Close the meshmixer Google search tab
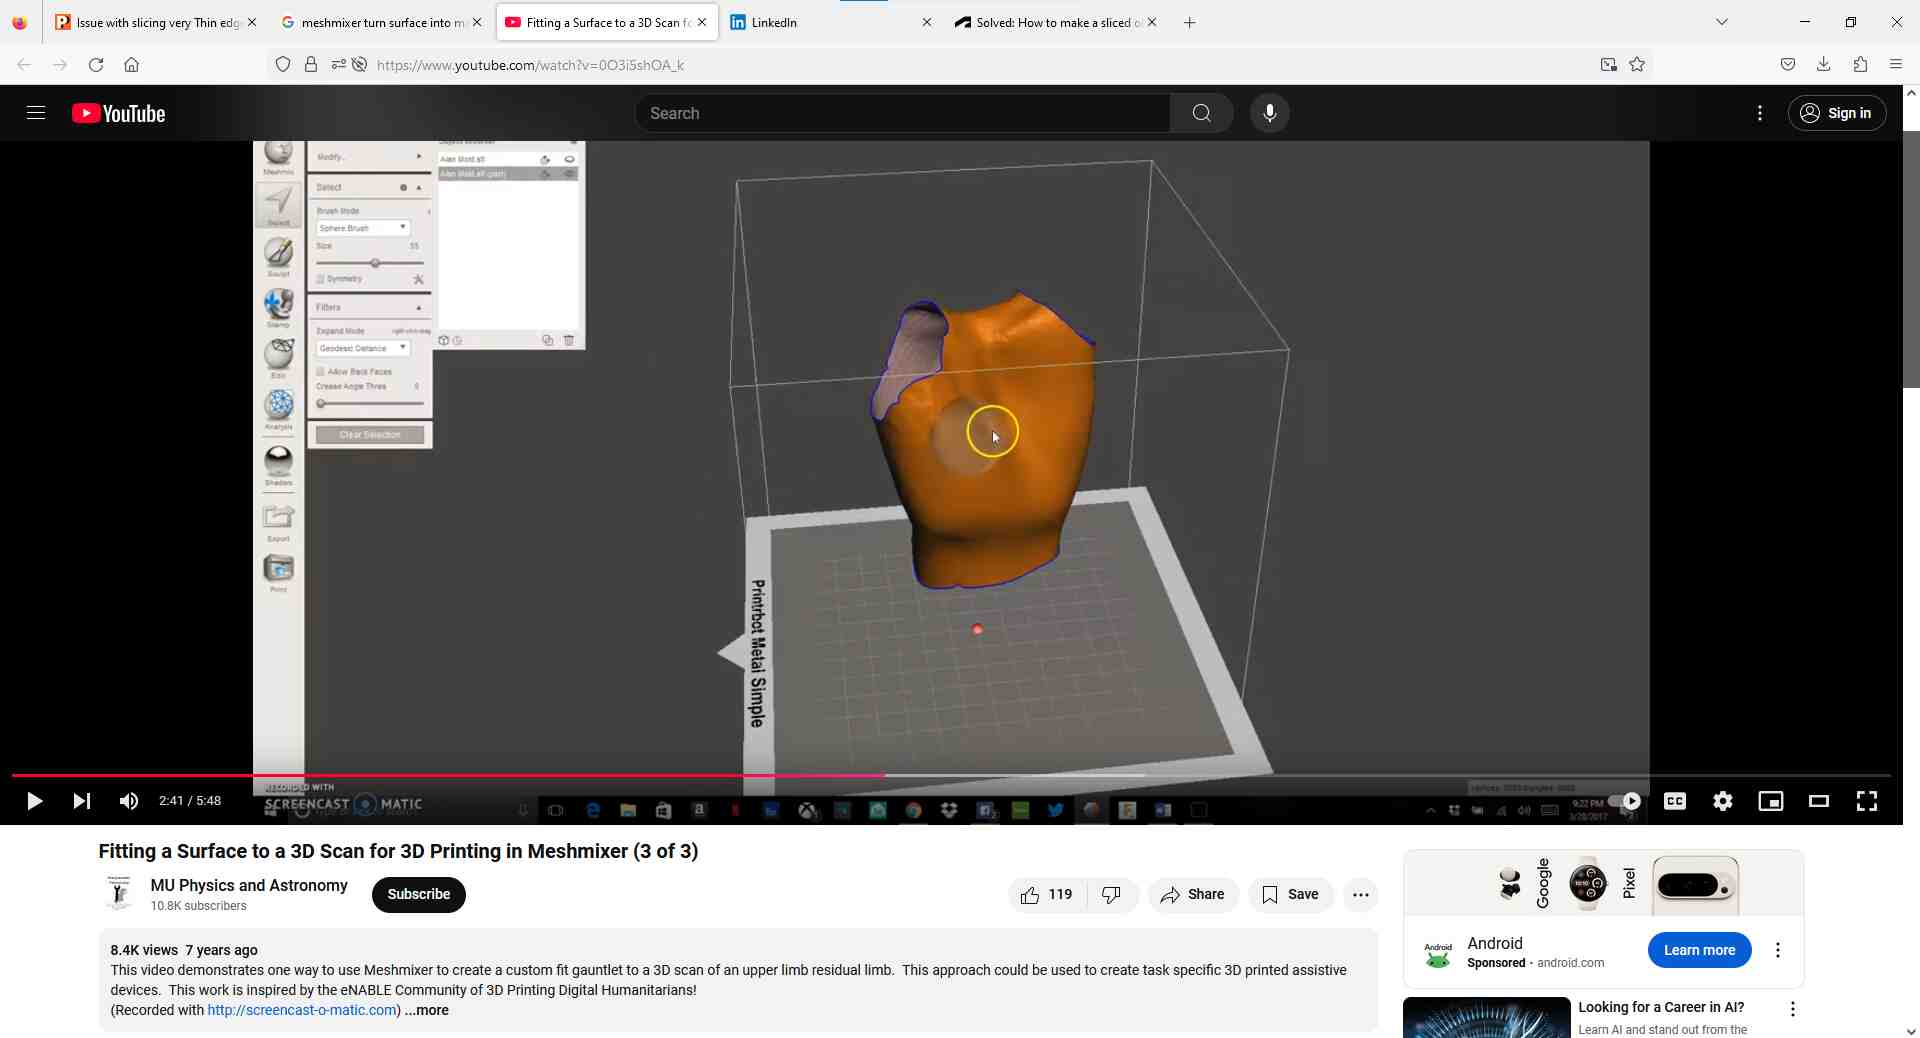This screenshot has height=1038, width=1920. click(477, 22)
